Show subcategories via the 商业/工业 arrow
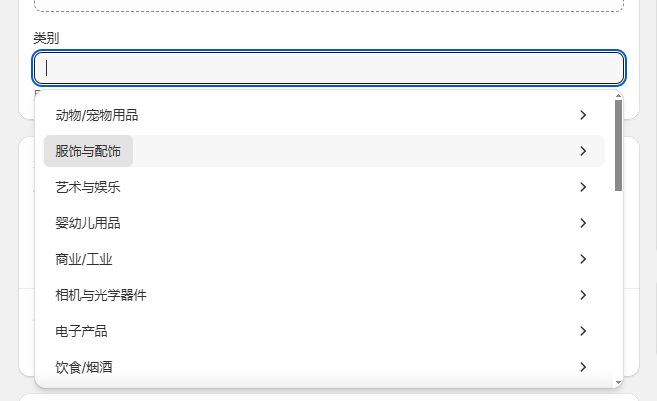Screen dimensions: 657x401 (583, 259)
